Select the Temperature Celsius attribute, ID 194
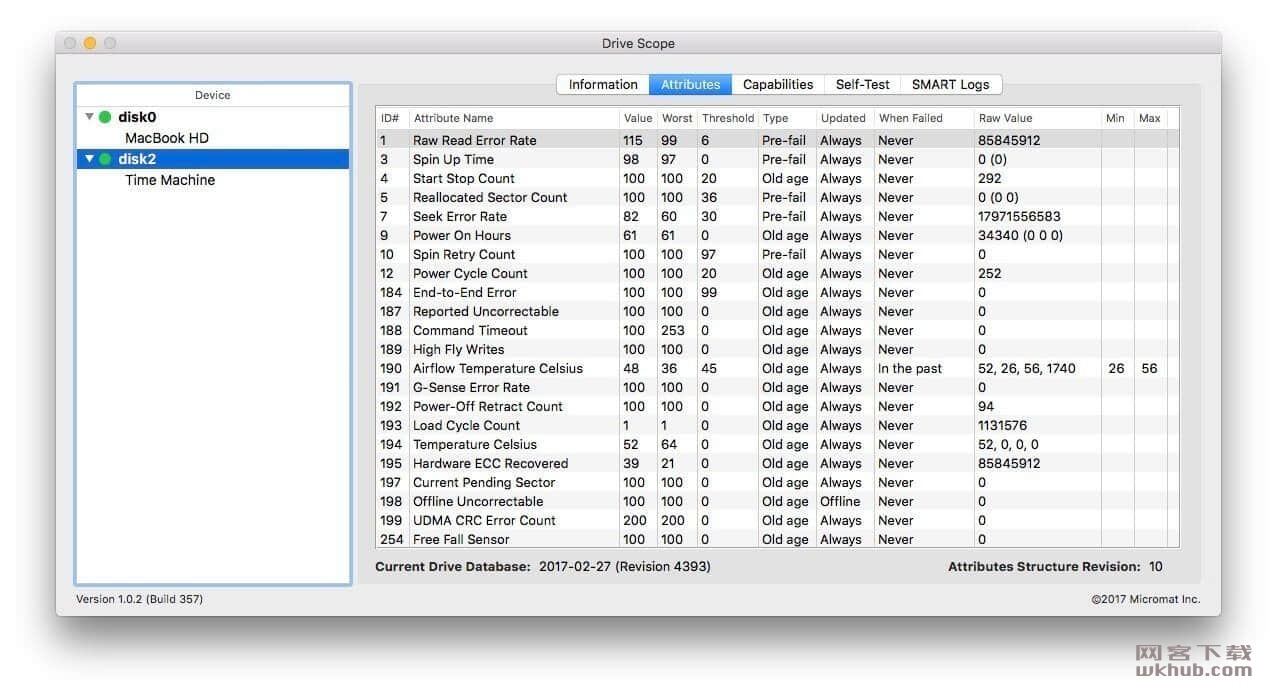The height and width of the screenshot is (696, 1277). [777, 444]
